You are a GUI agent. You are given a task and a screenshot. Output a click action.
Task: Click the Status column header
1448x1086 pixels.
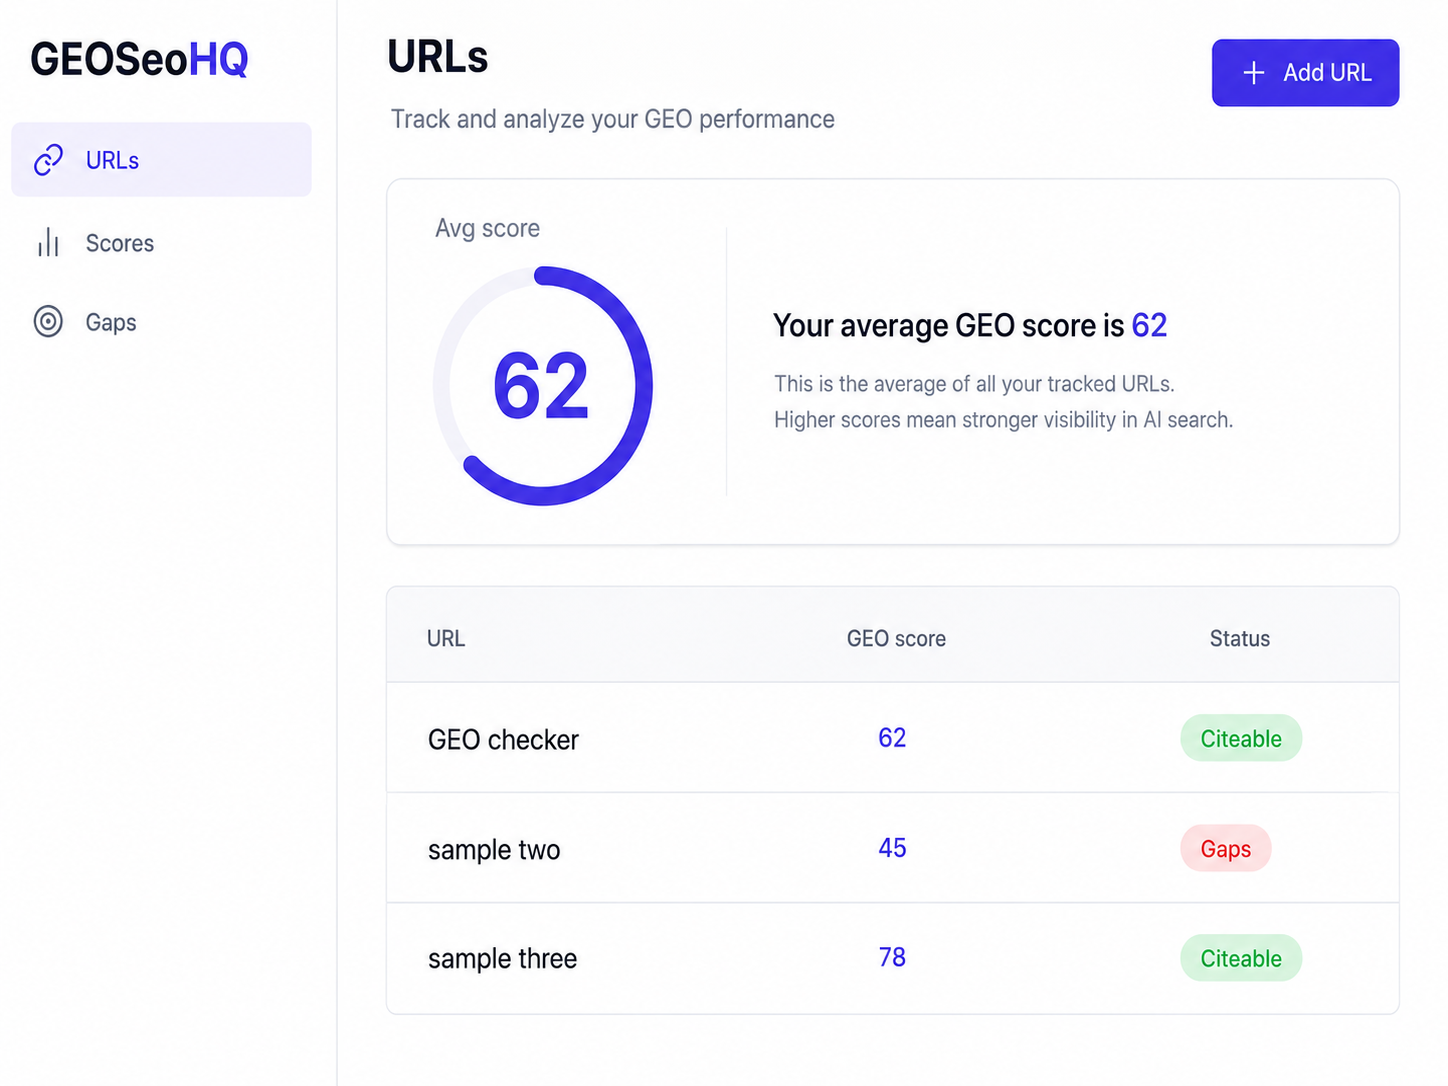coord(1240,638)
